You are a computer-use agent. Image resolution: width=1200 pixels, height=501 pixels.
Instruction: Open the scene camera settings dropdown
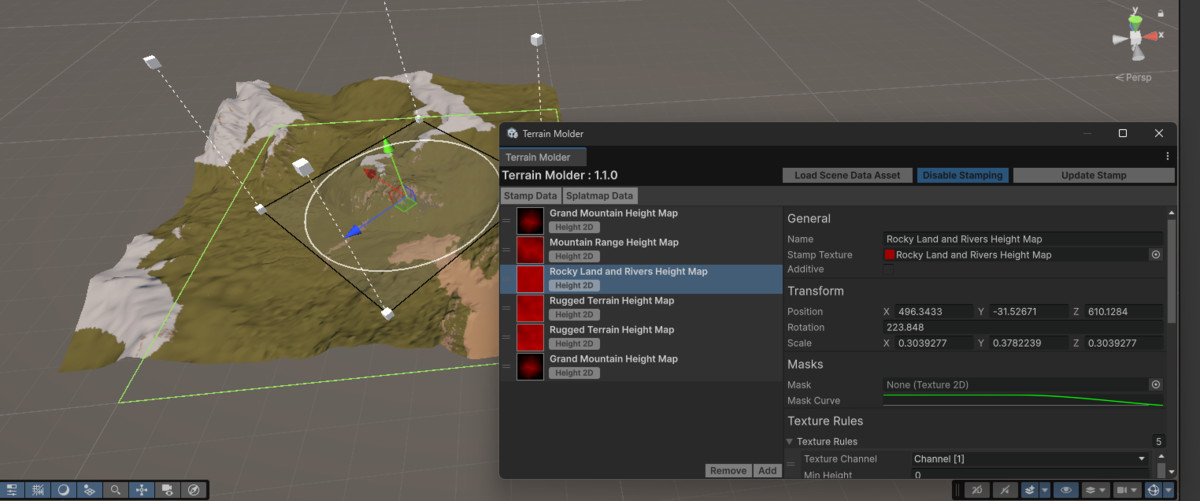(x=1127, y=490)
